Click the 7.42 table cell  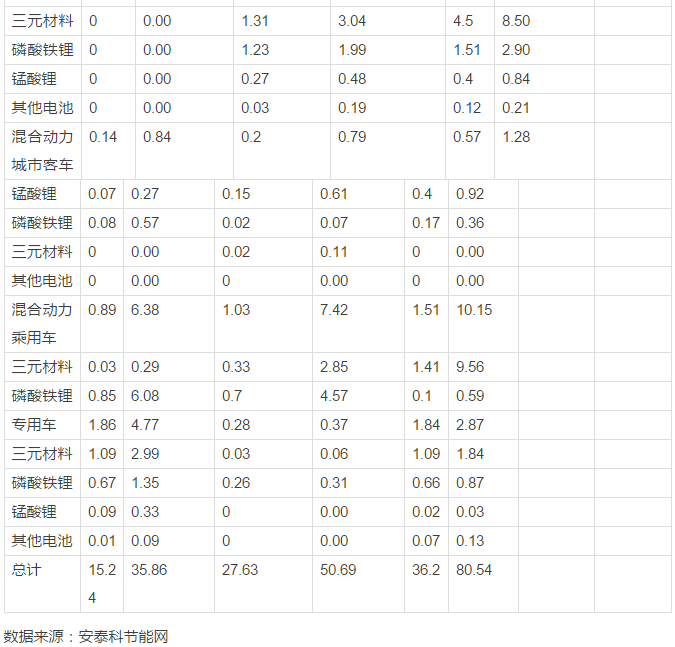click(334, 310)
